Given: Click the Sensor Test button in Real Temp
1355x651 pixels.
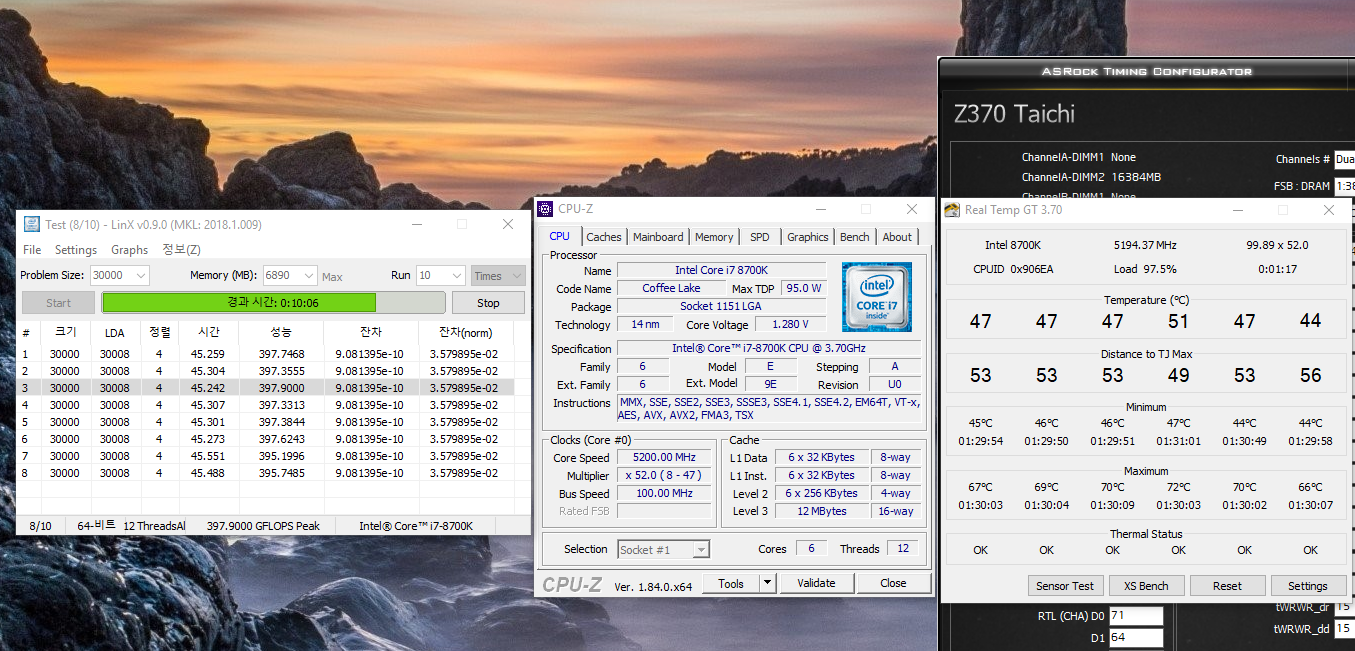Looking at the screenshot, I should coord(1065,586).
